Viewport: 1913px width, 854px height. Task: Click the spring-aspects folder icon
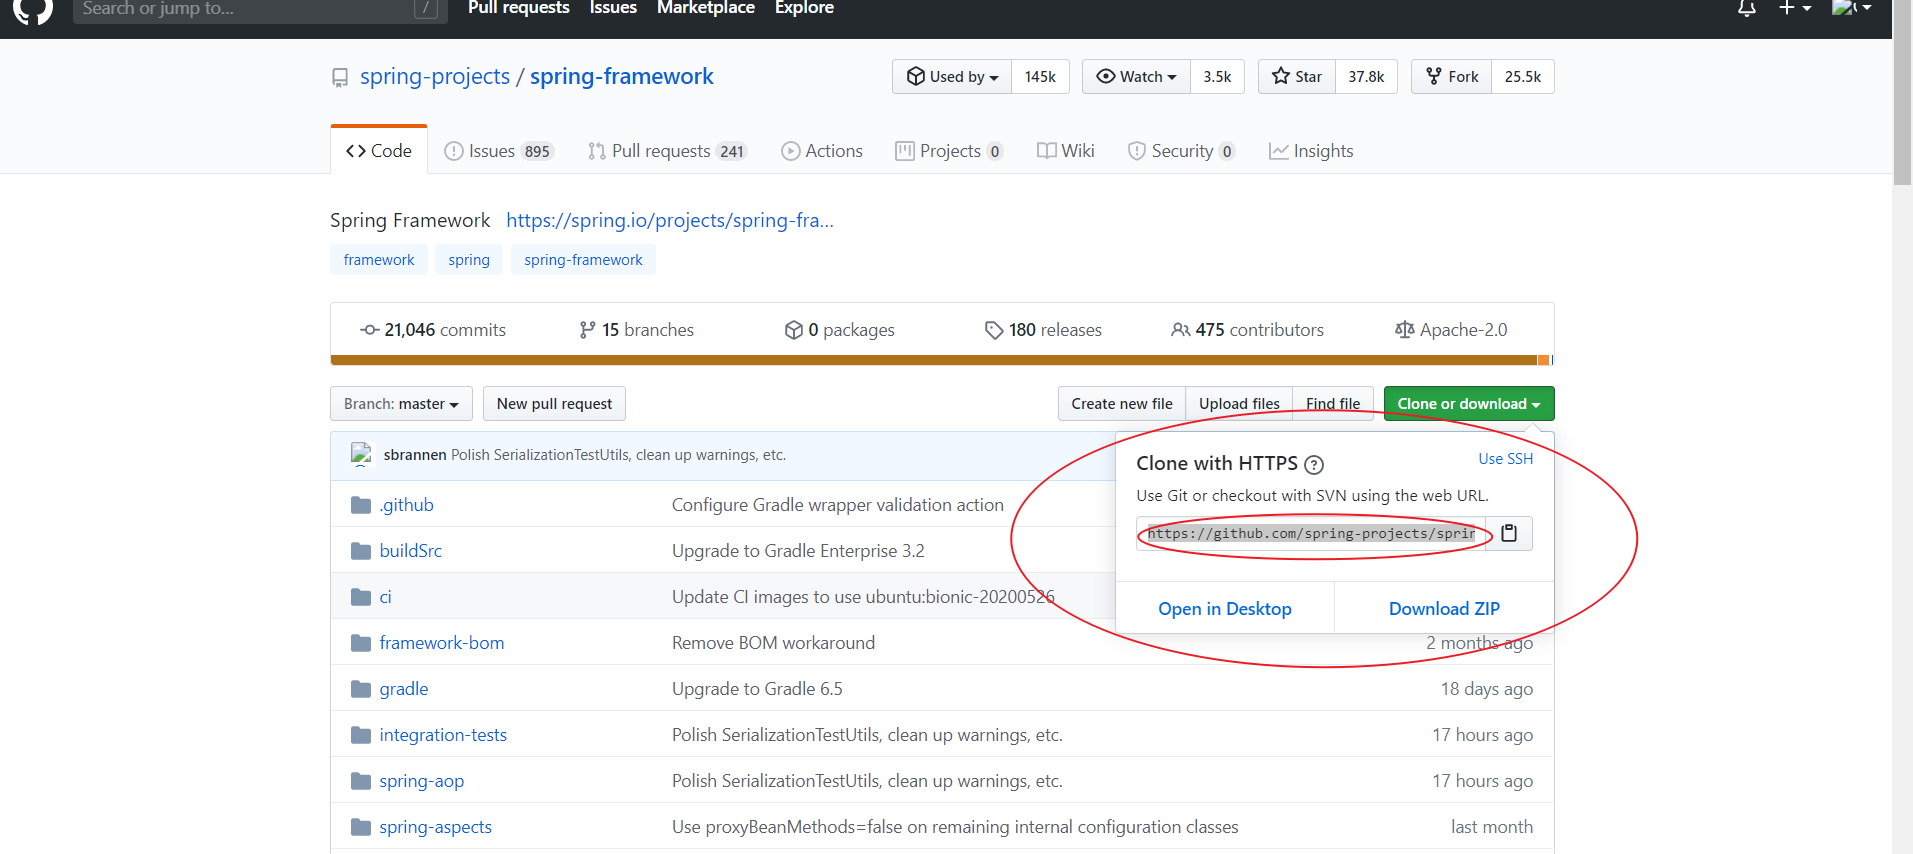[361, 827]
